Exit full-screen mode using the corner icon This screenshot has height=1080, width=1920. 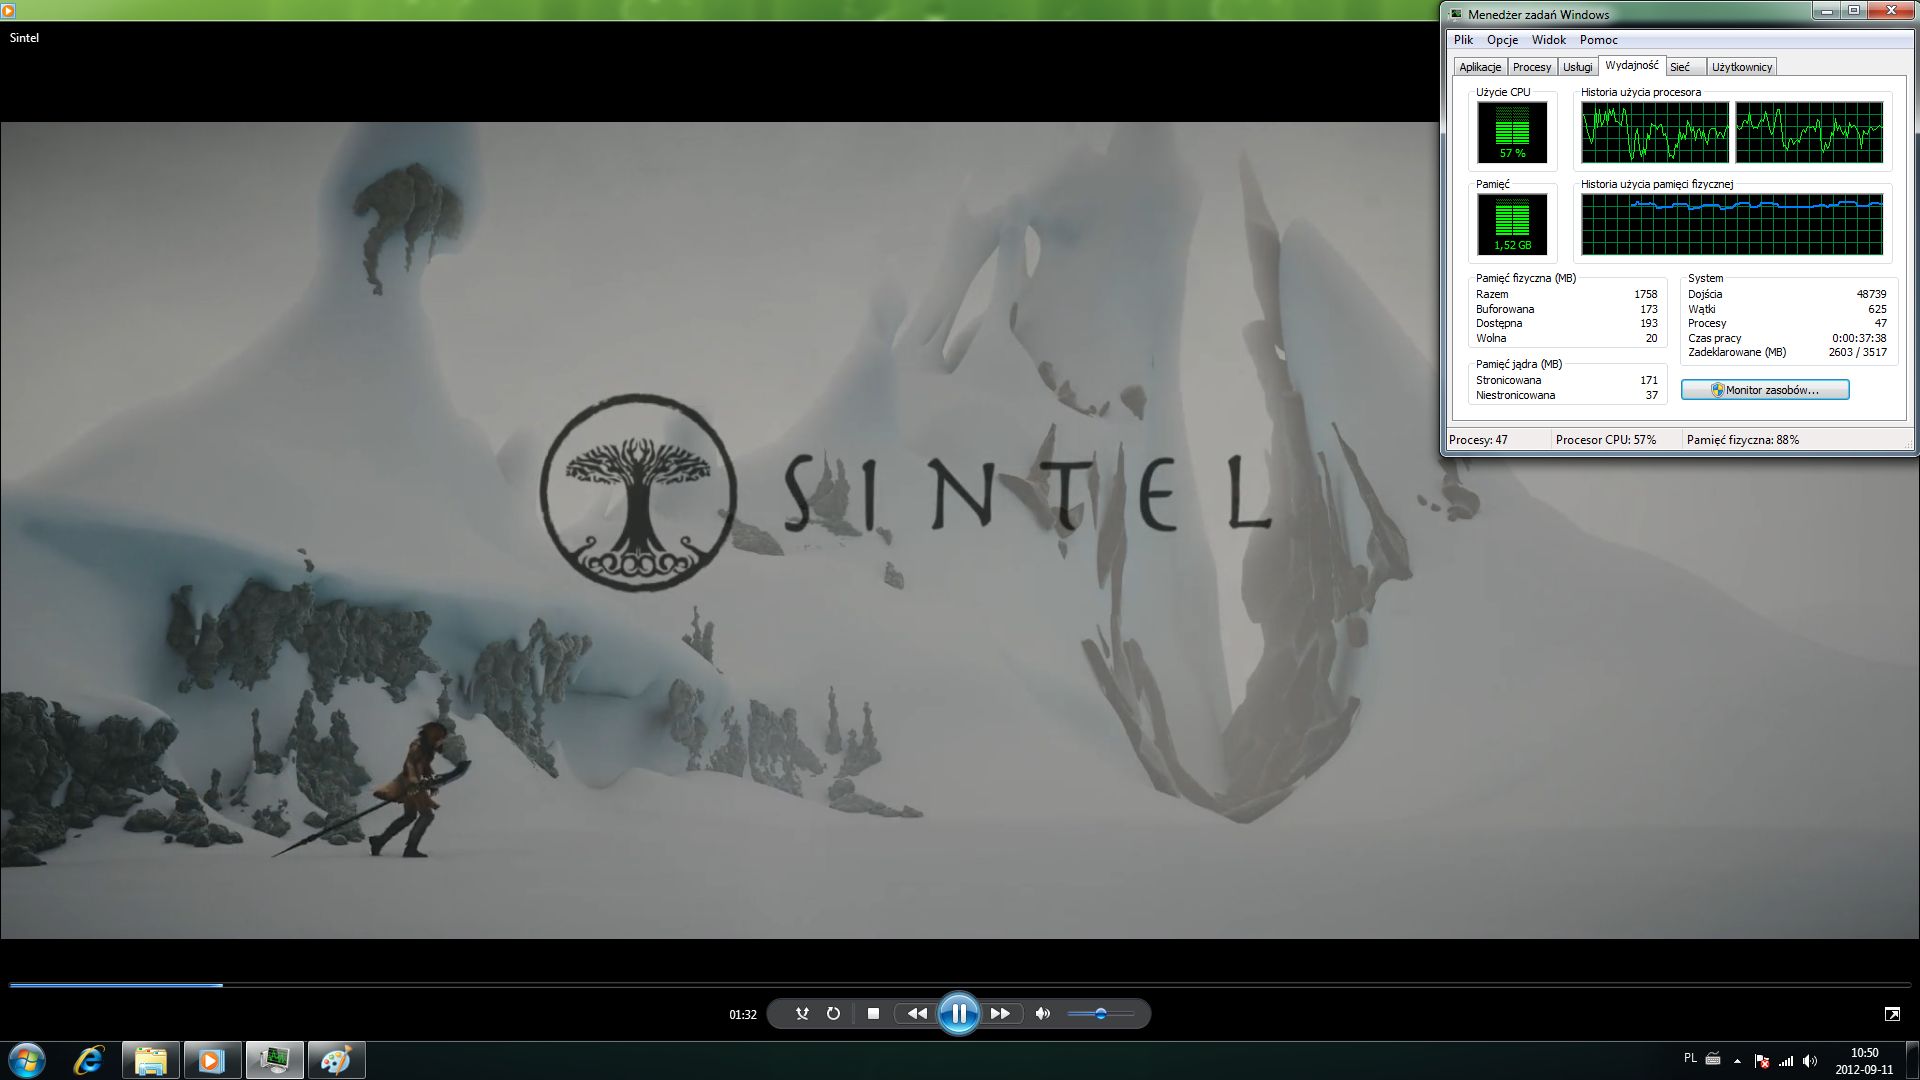point(1892,1014)
